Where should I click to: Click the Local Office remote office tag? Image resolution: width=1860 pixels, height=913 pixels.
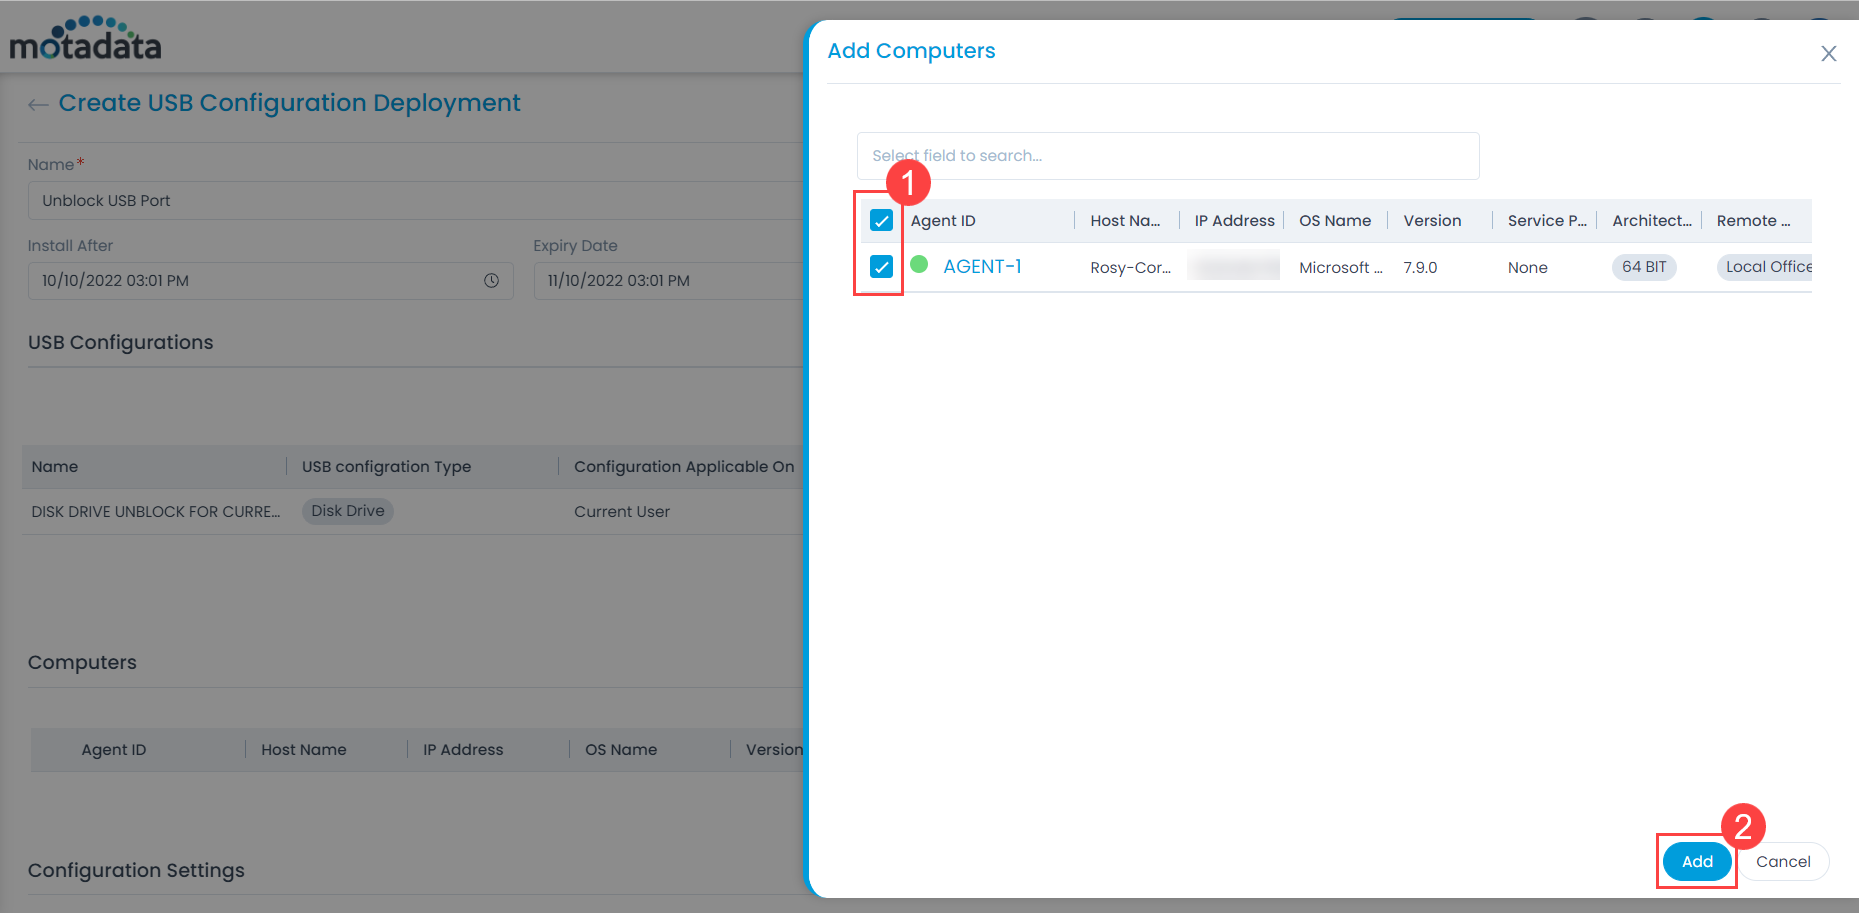pyautogui.click(x=1767, y=267)
